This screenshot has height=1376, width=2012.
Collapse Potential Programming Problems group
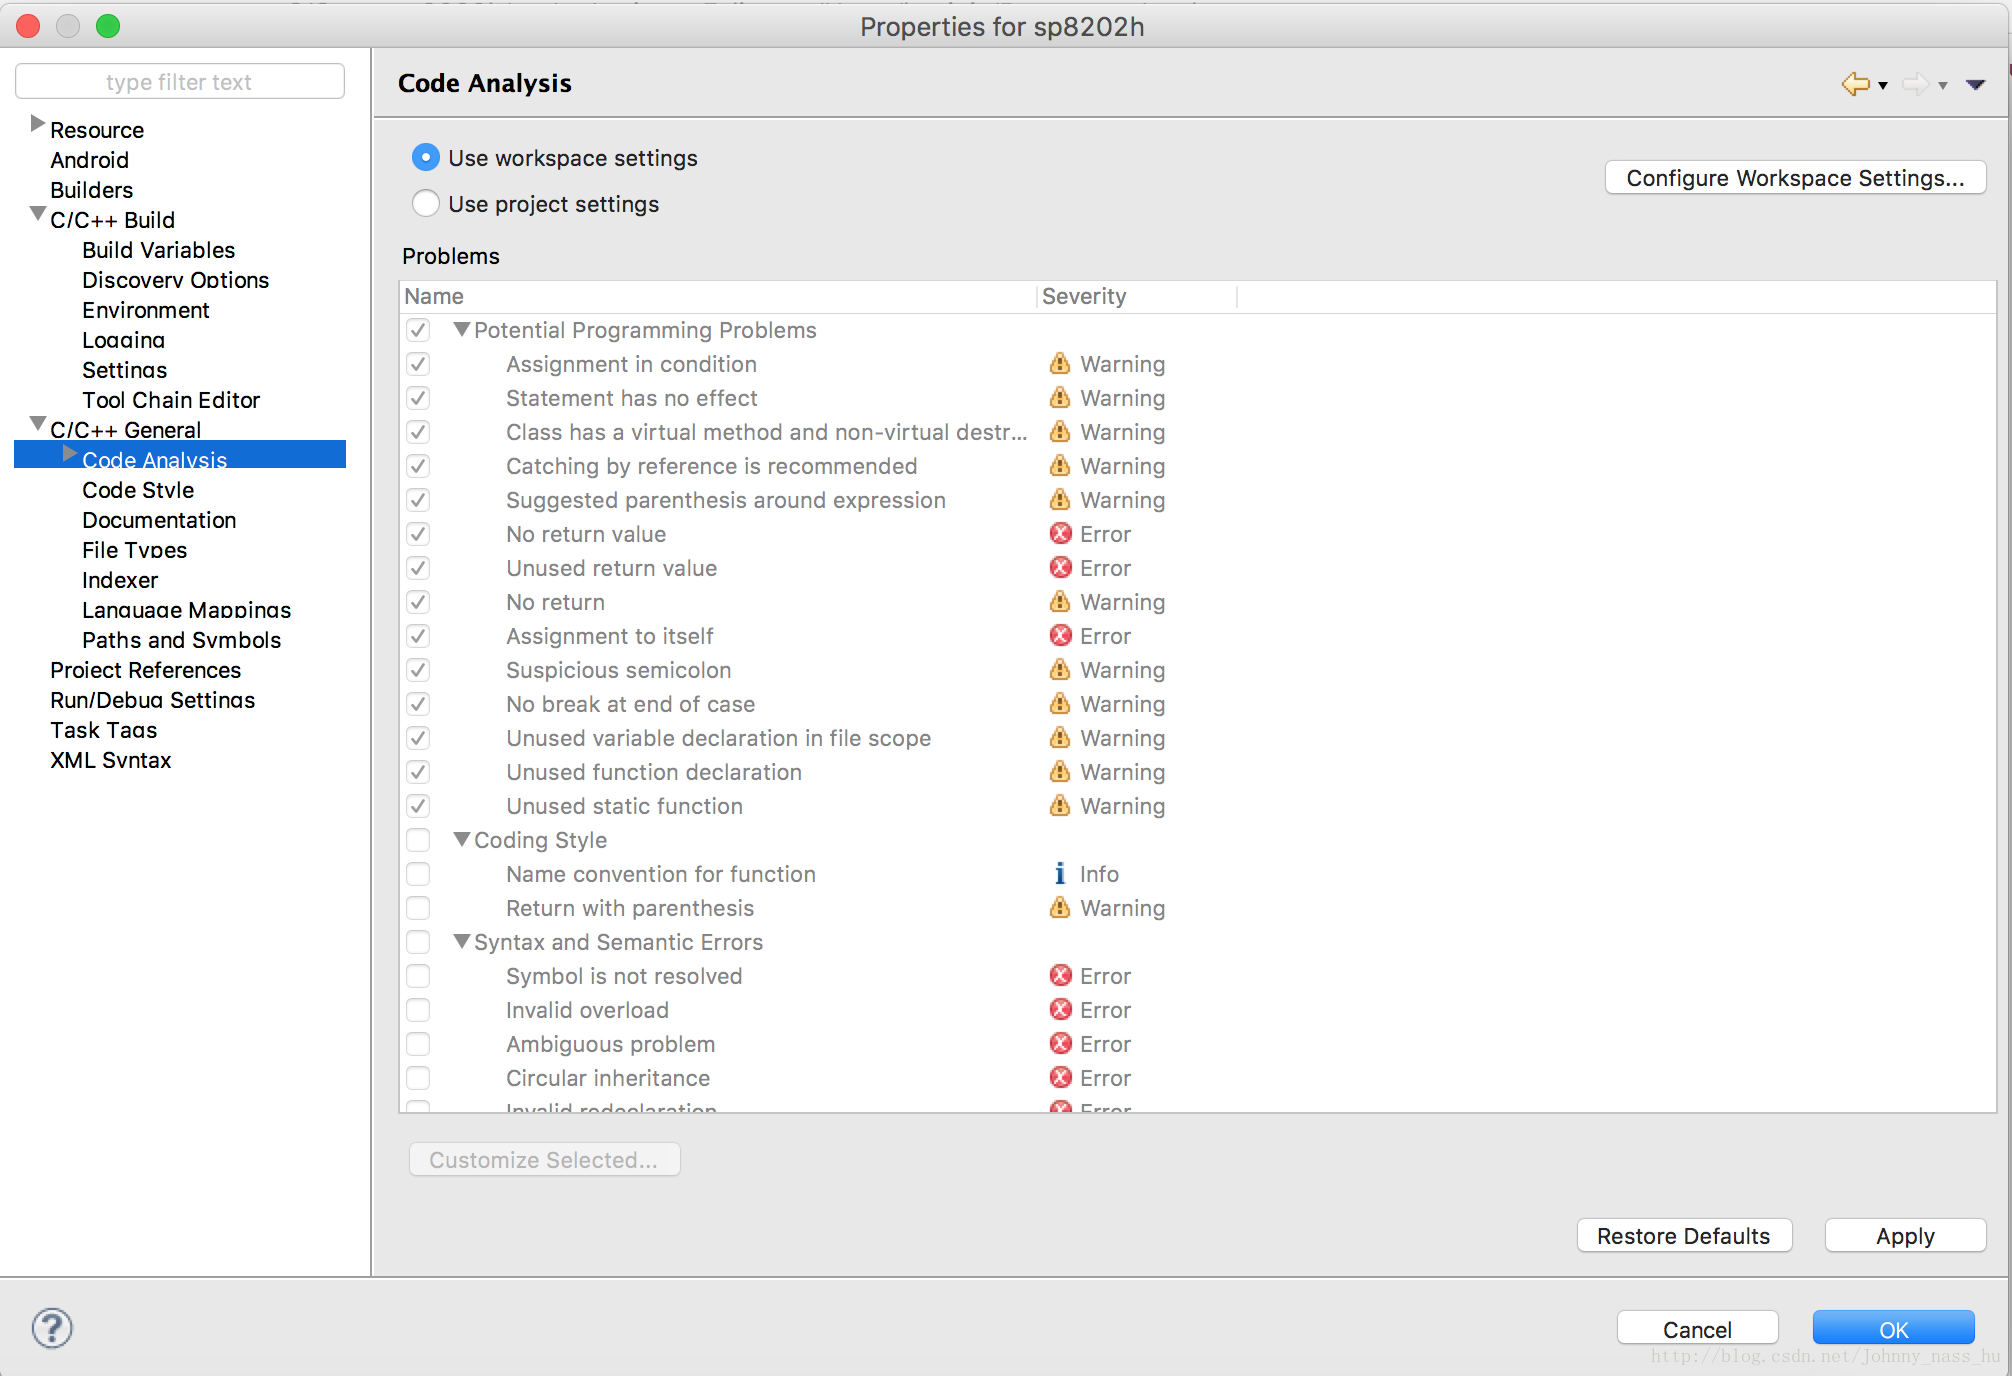click(462, 329)
